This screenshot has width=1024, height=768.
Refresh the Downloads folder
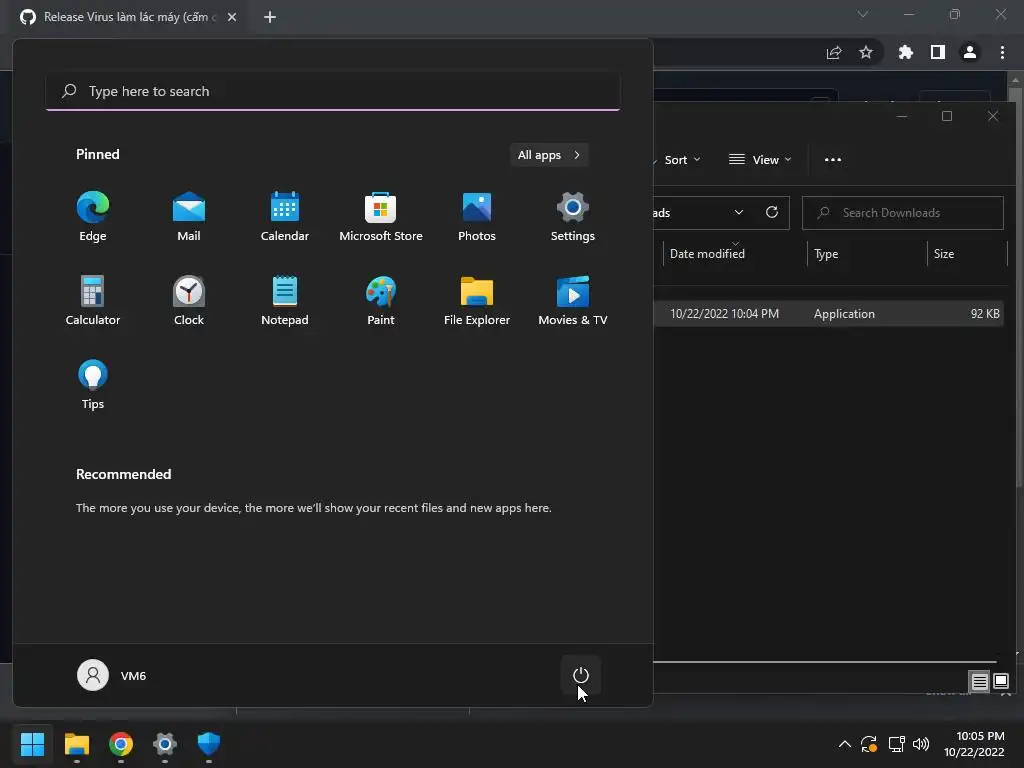[772, 213]
